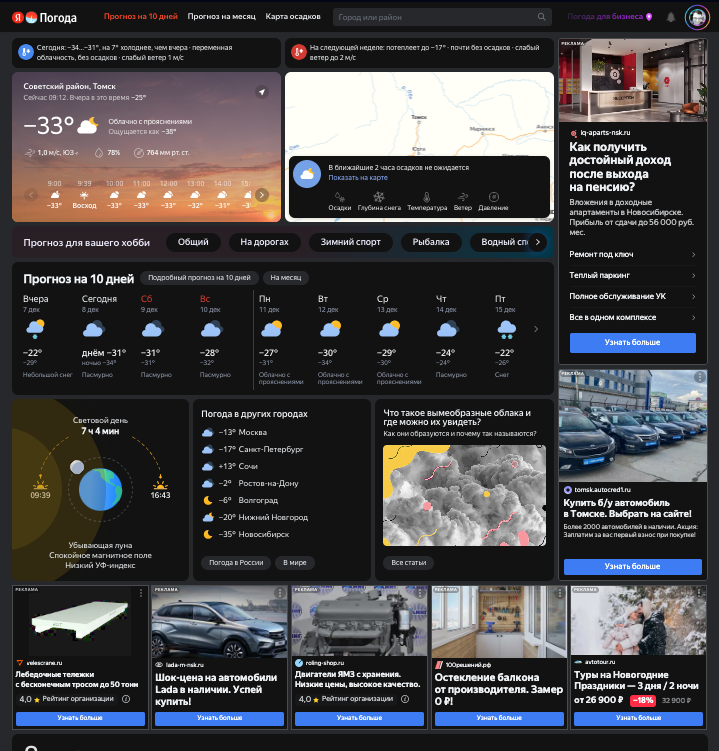Click the search magnifier icon

(x=542, y=17)
